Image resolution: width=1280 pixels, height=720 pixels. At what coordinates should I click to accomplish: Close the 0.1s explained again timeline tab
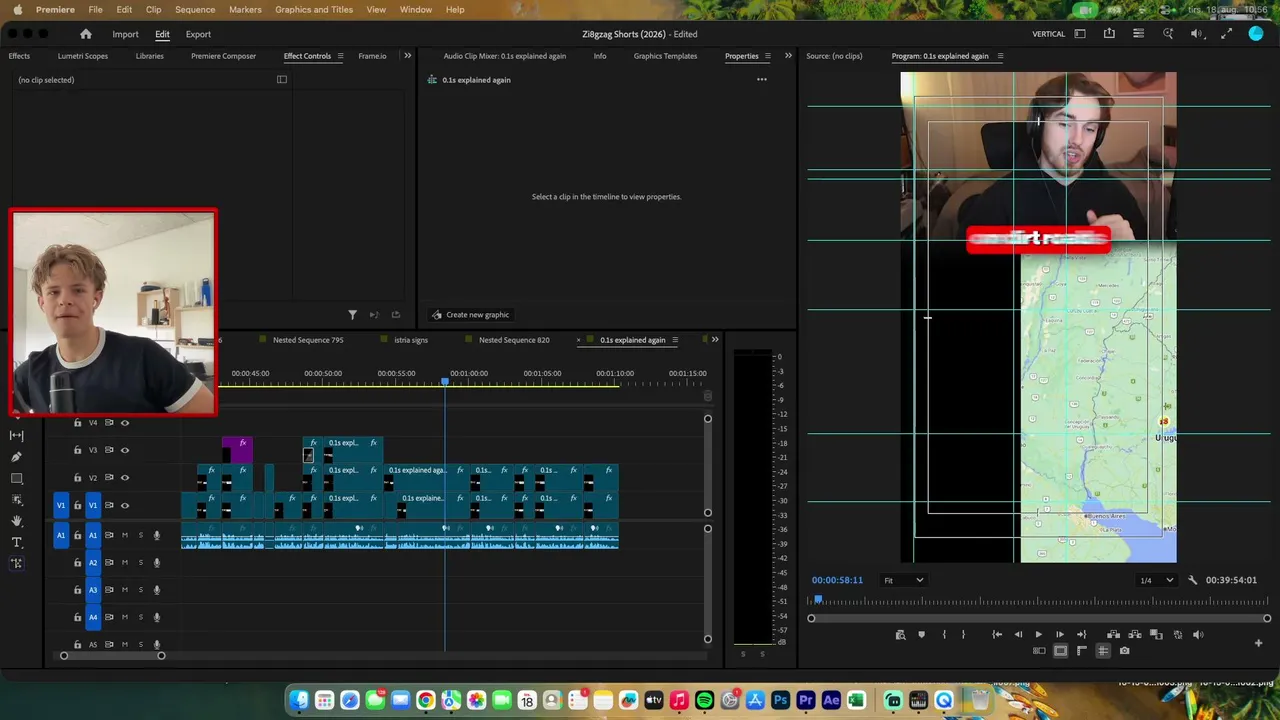tap(578, 340)
